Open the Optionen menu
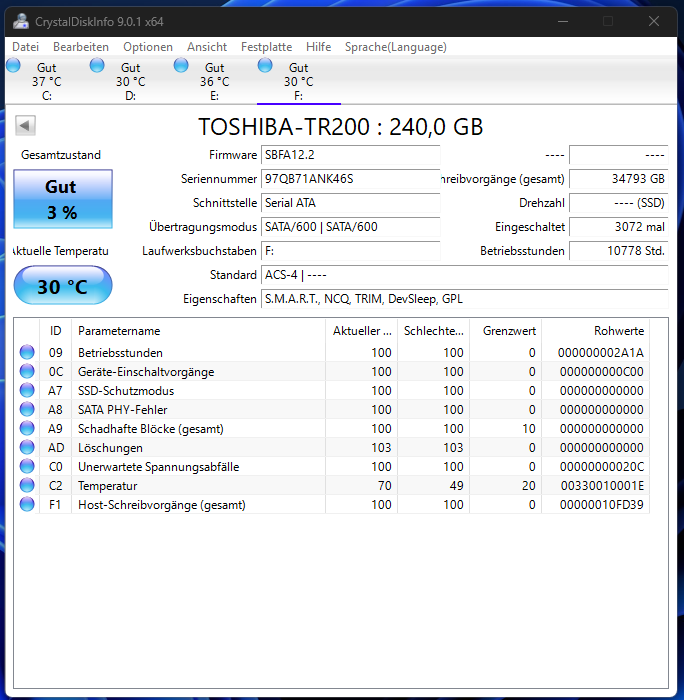 tap(148, 47)
